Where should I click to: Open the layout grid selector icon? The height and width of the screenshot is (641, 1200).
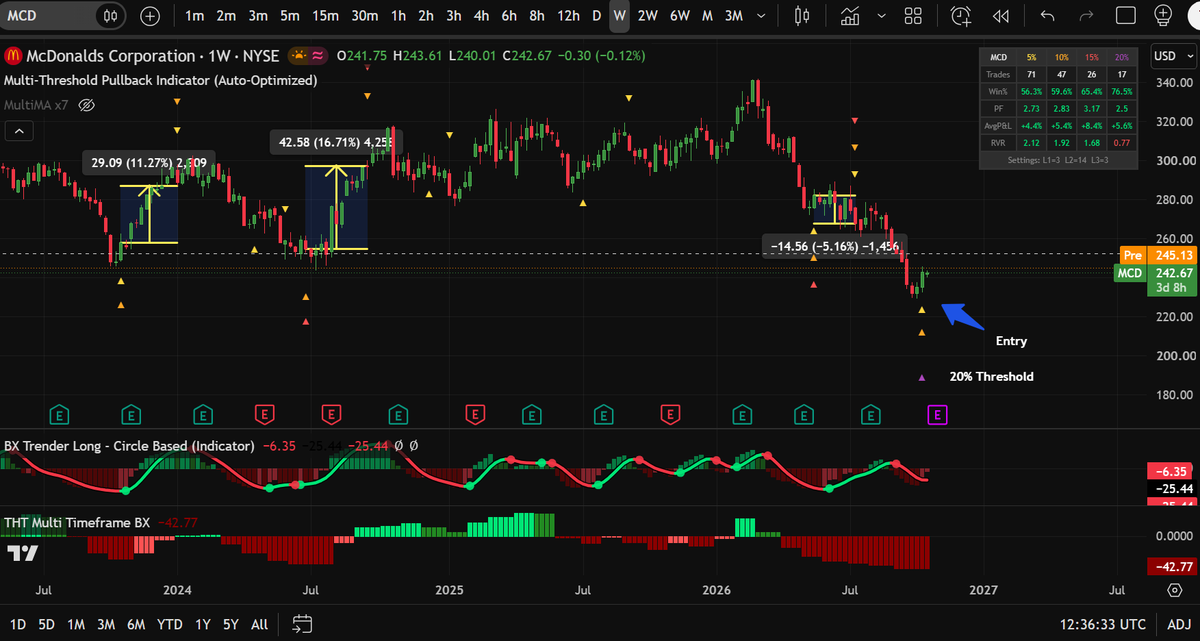coord(912,16)
